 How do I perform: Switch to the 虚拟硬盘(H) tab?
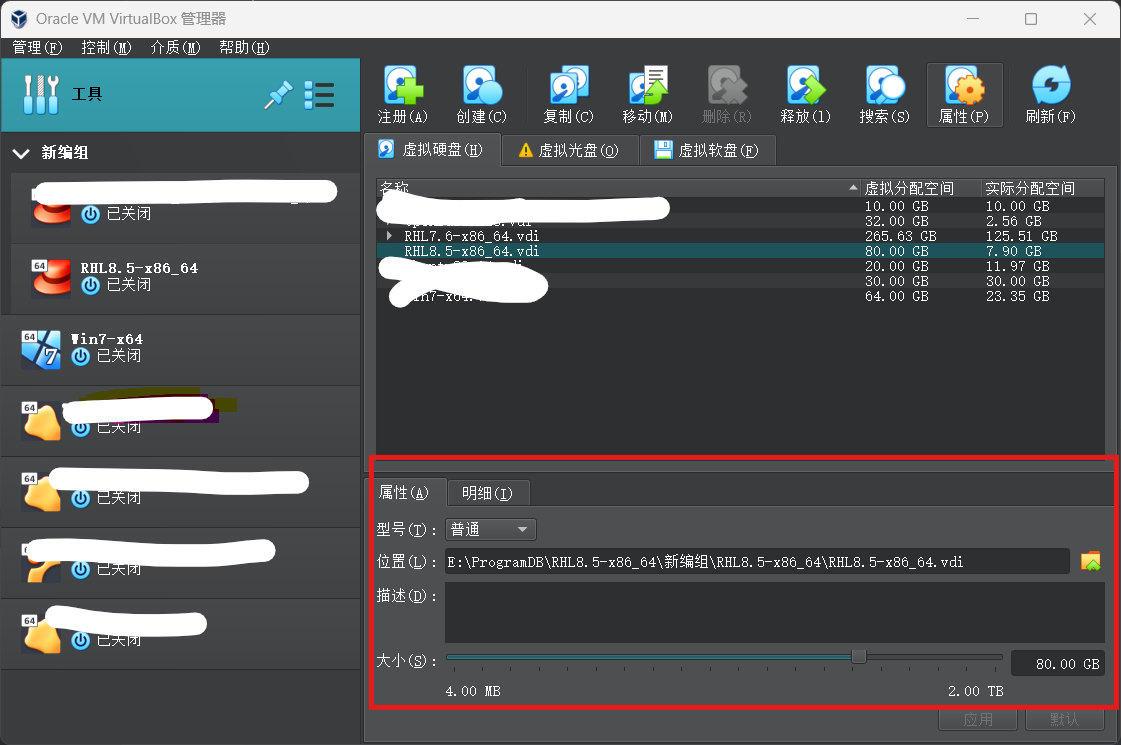click(x=431, y=149)
